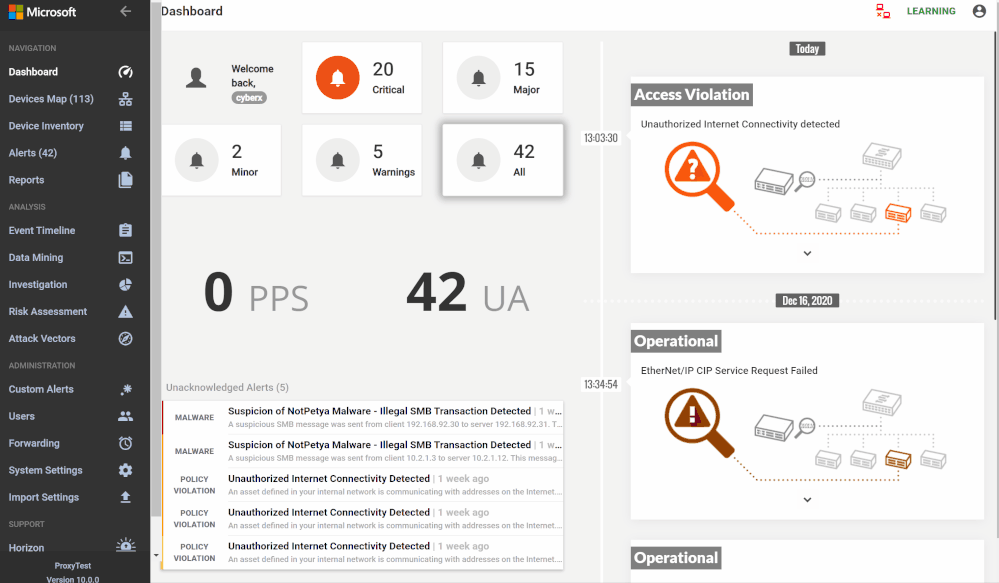Click the Horizon sunrise icon

(126, 545)
